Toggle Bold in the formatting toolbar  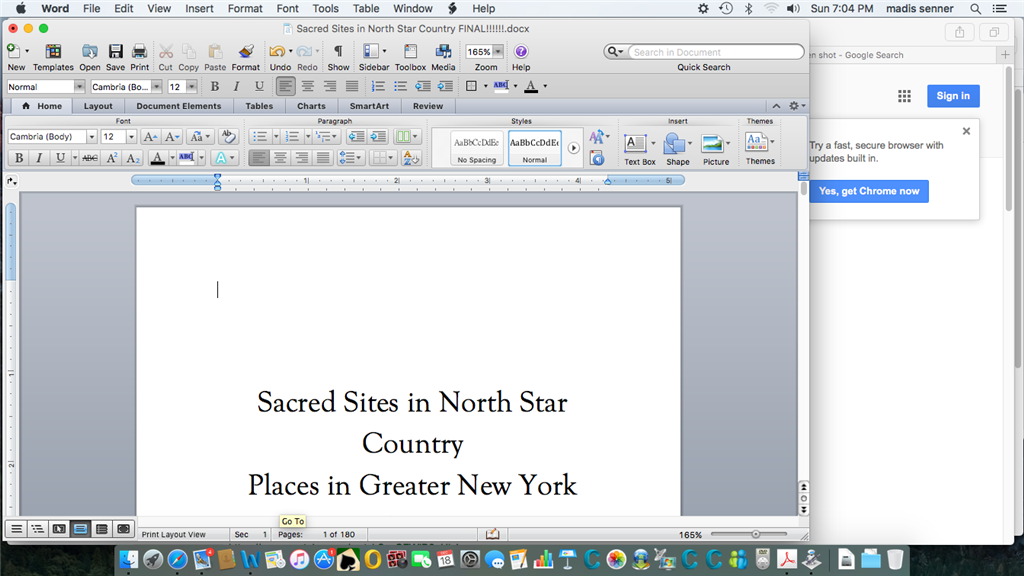[x=214, y=86]
